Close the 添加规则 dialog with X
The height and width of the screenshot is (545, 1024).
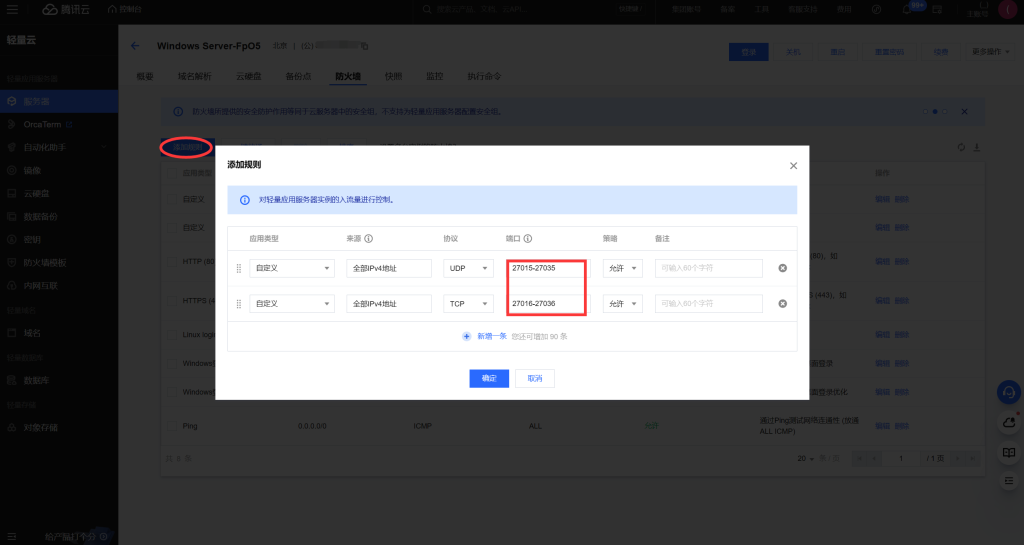(x=793, y=165)
